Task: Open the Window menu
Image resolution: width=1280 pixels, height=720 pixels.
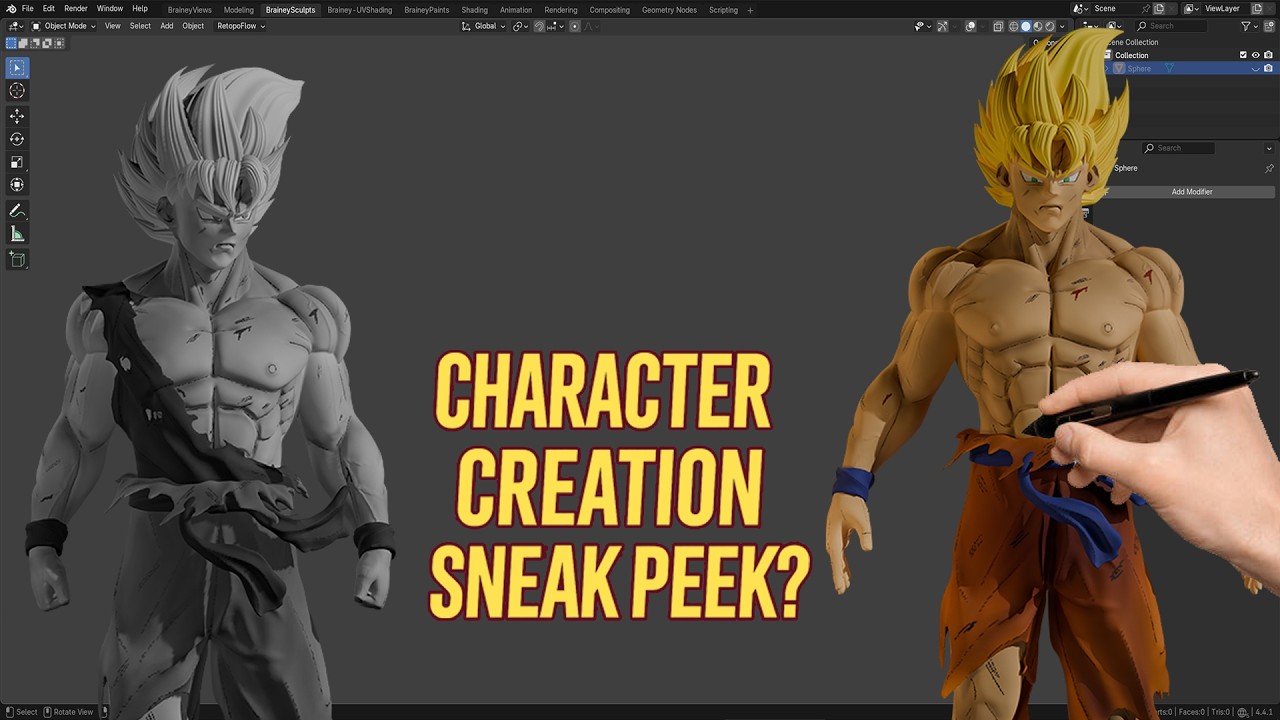Action: tap(110, 9)
